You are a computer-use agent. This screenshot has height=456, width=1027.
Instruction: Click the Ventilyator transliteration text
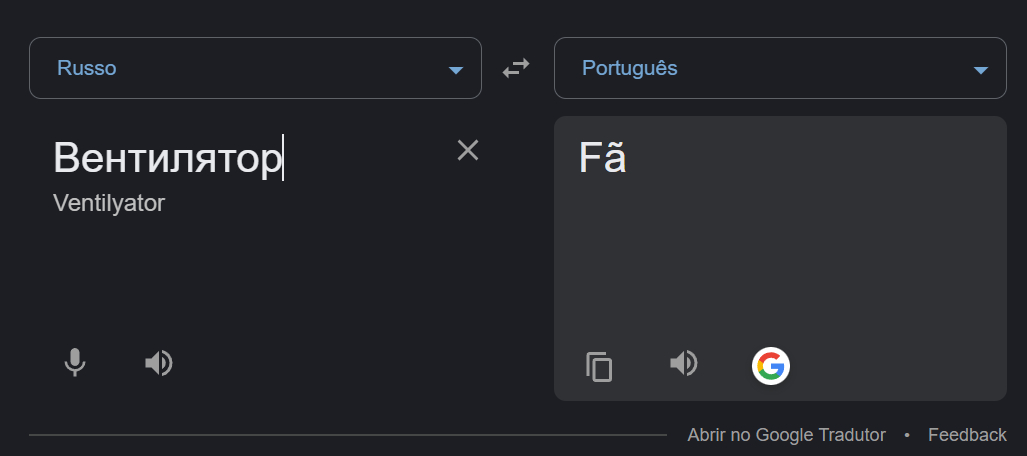[x=109, y=203]
